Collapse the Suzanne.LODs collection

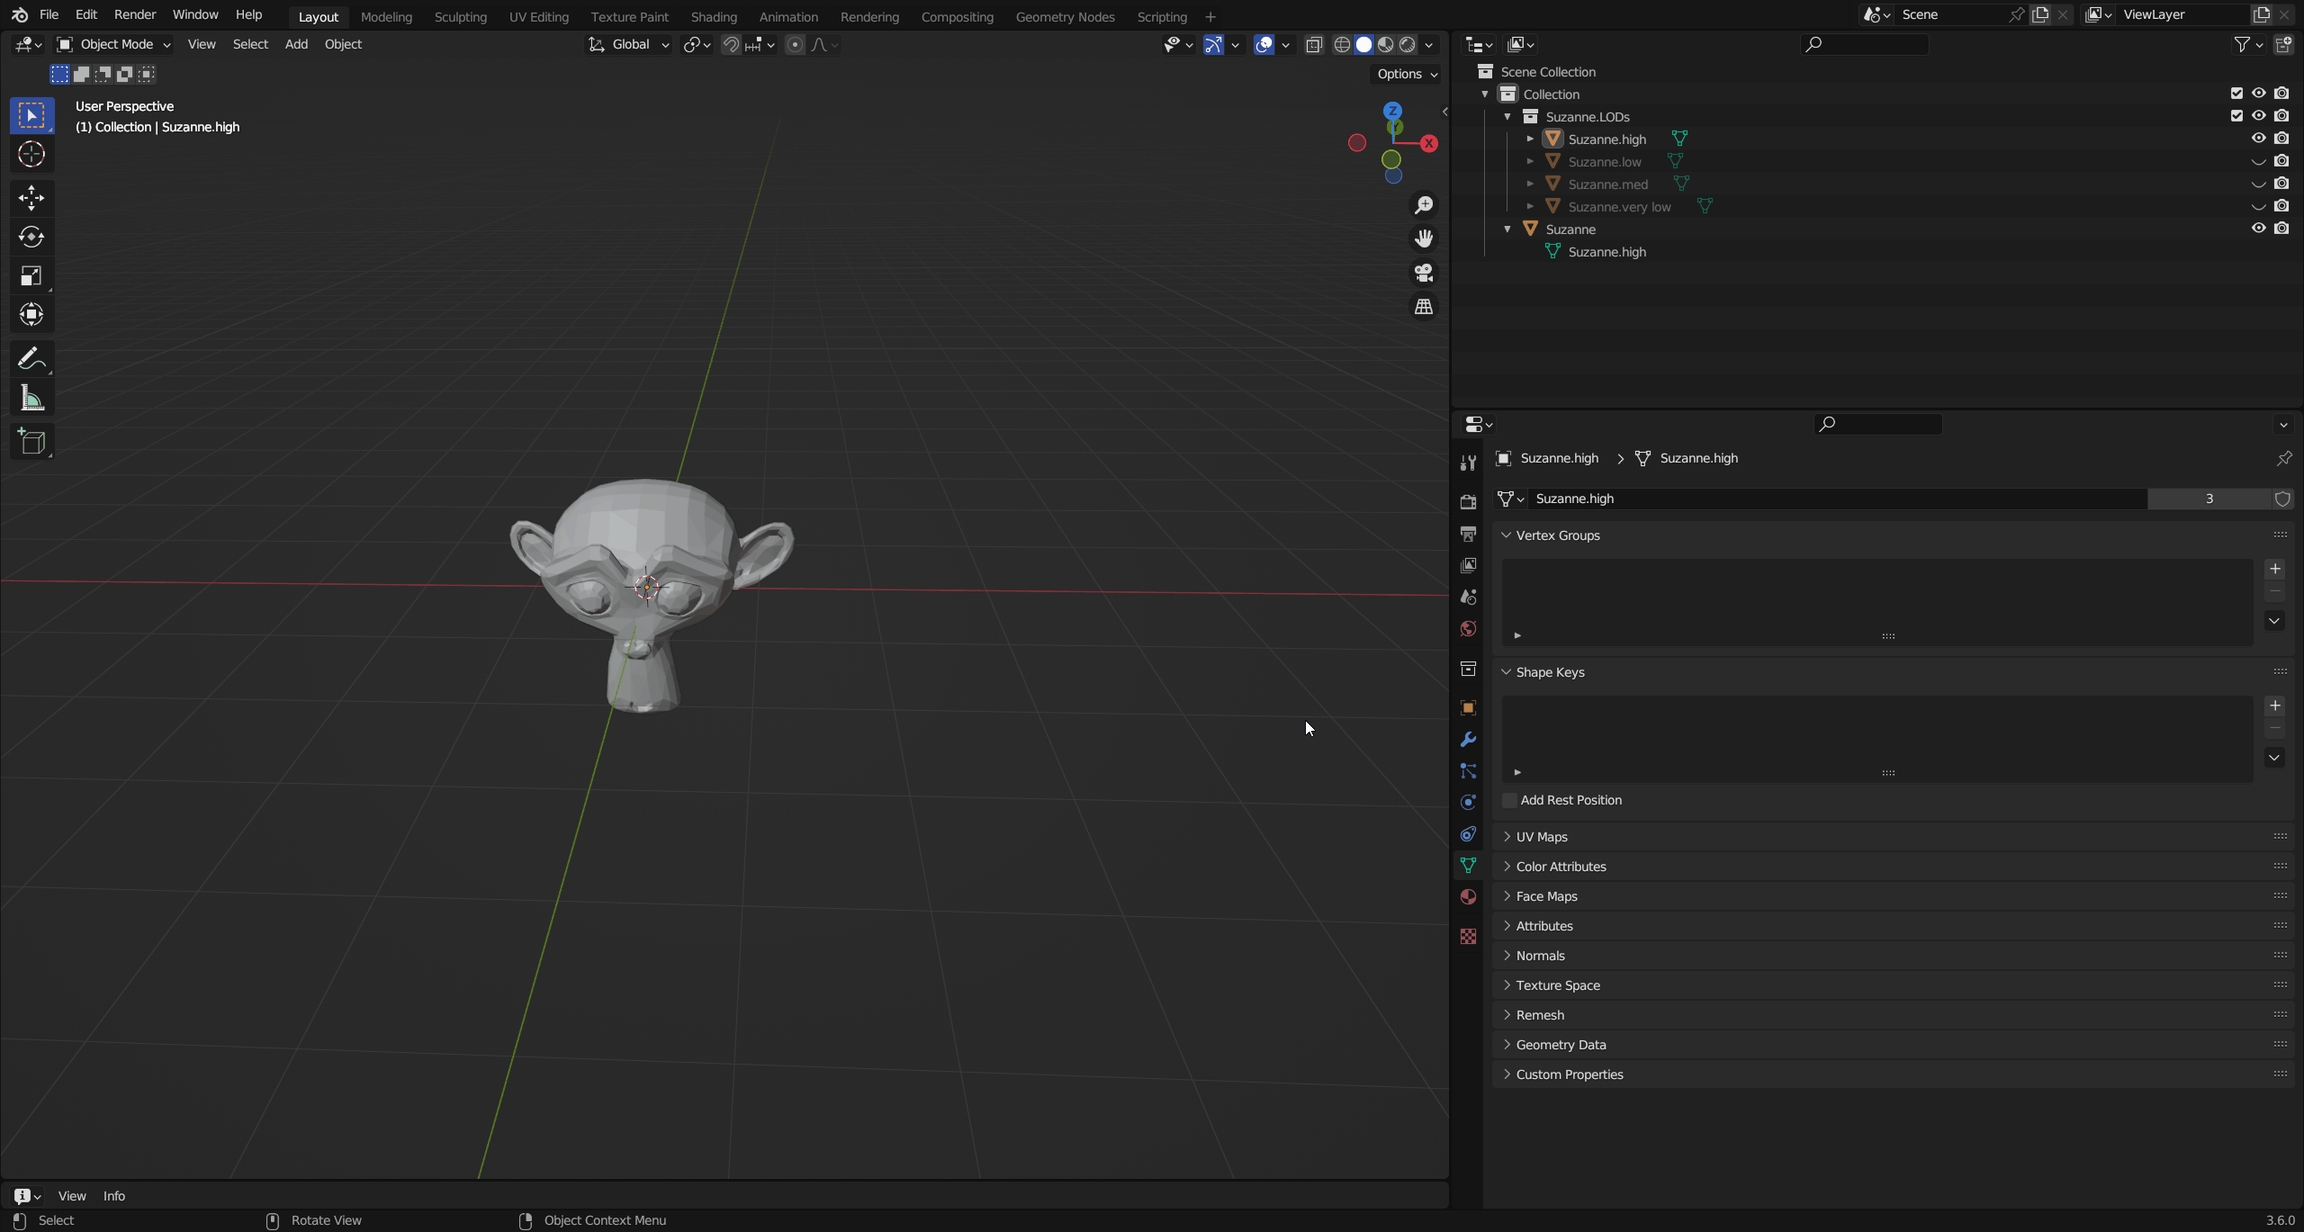(1507, 116)
